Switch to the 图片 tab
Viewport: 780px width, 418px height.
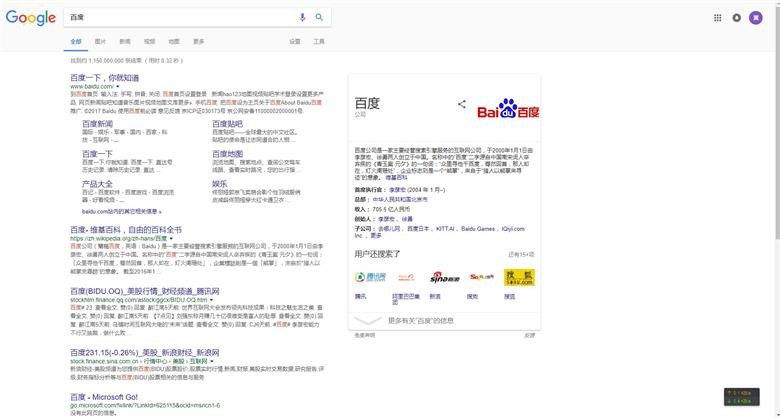tap(100, 42)
